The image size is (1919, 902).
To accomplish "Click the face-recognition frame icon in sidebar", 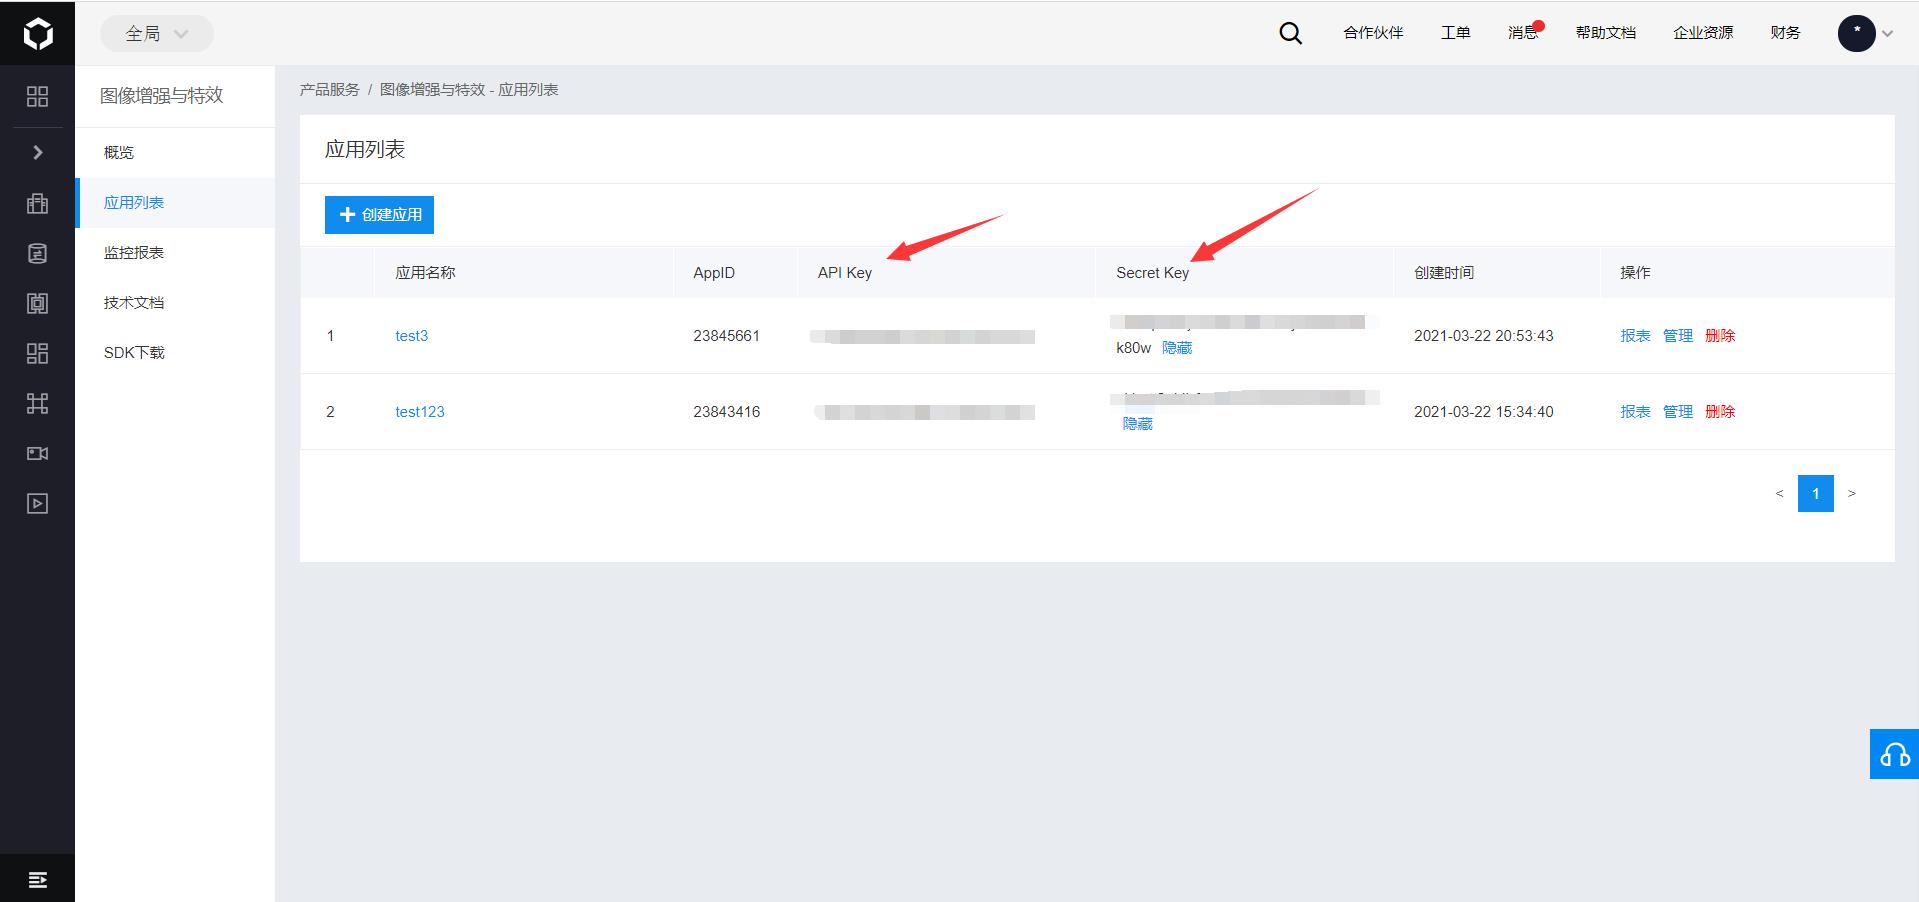I will (37, 303).
